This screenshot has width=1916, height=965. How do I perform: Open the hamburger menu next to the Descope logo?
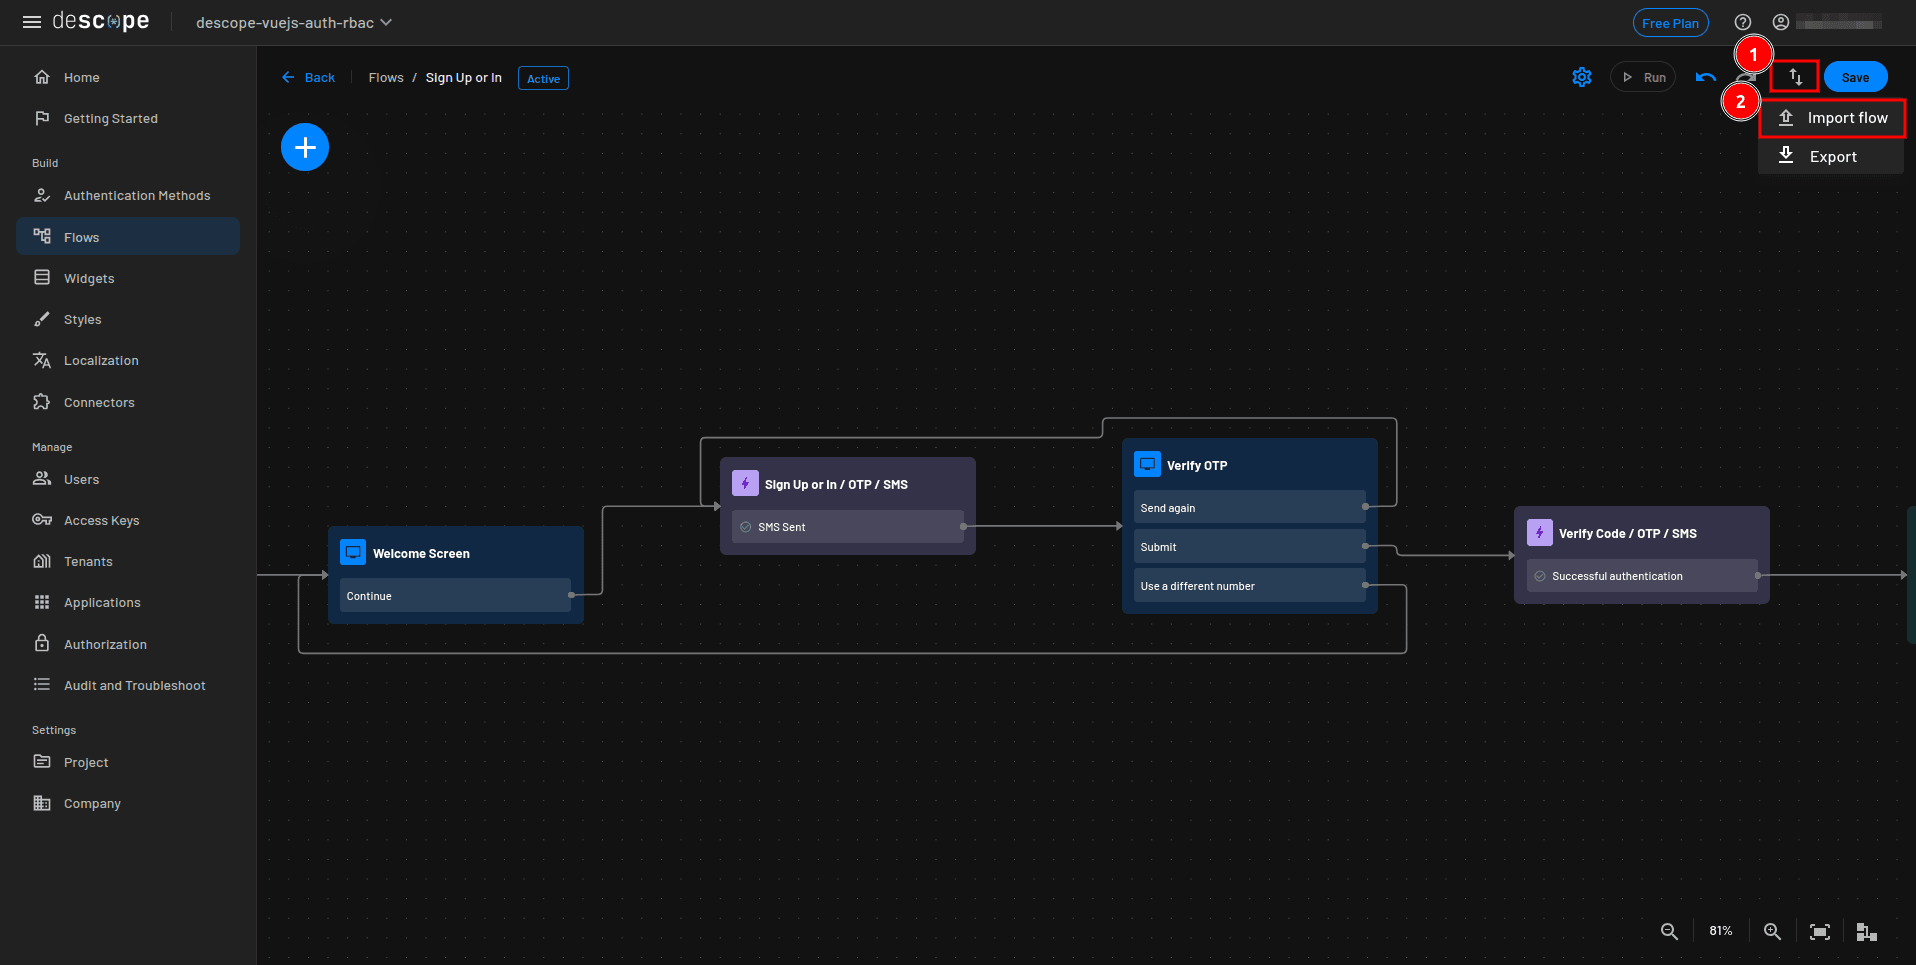click(x=31, y=22)
